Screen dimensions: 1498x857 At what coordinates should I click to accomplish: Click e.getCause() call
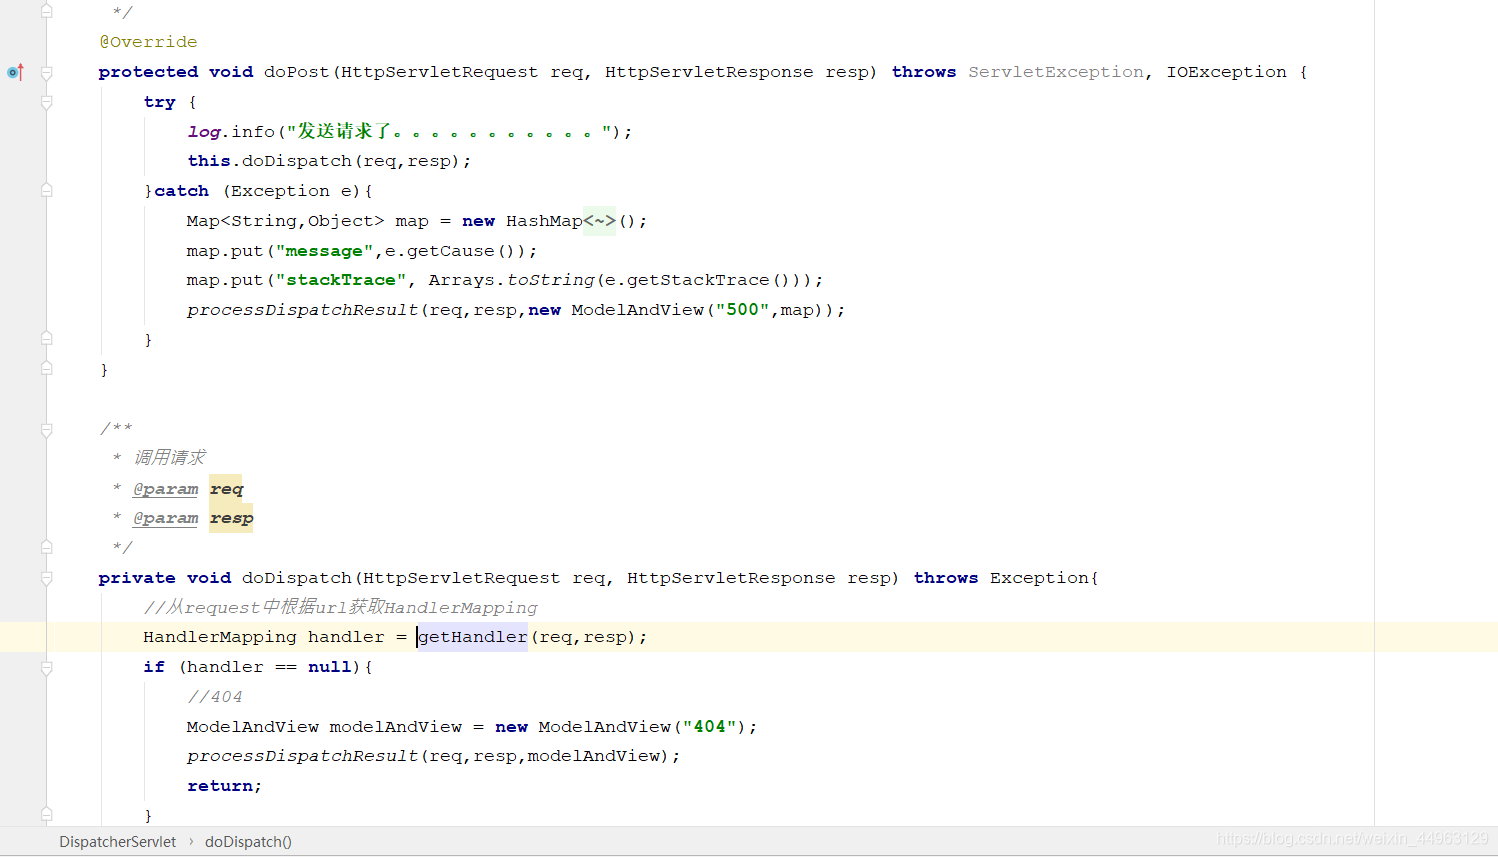[x=455, y=251]
